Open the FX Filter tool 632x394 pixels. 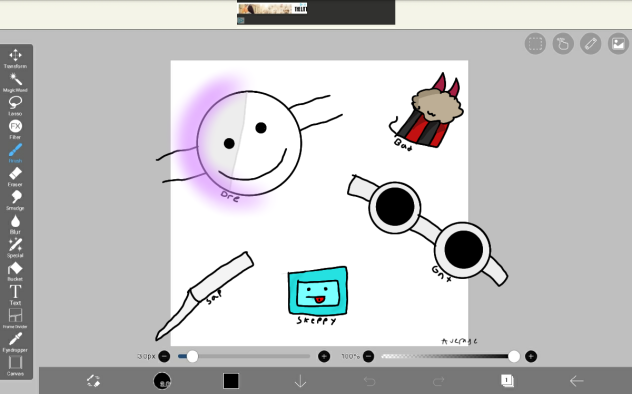click(15, 129)
